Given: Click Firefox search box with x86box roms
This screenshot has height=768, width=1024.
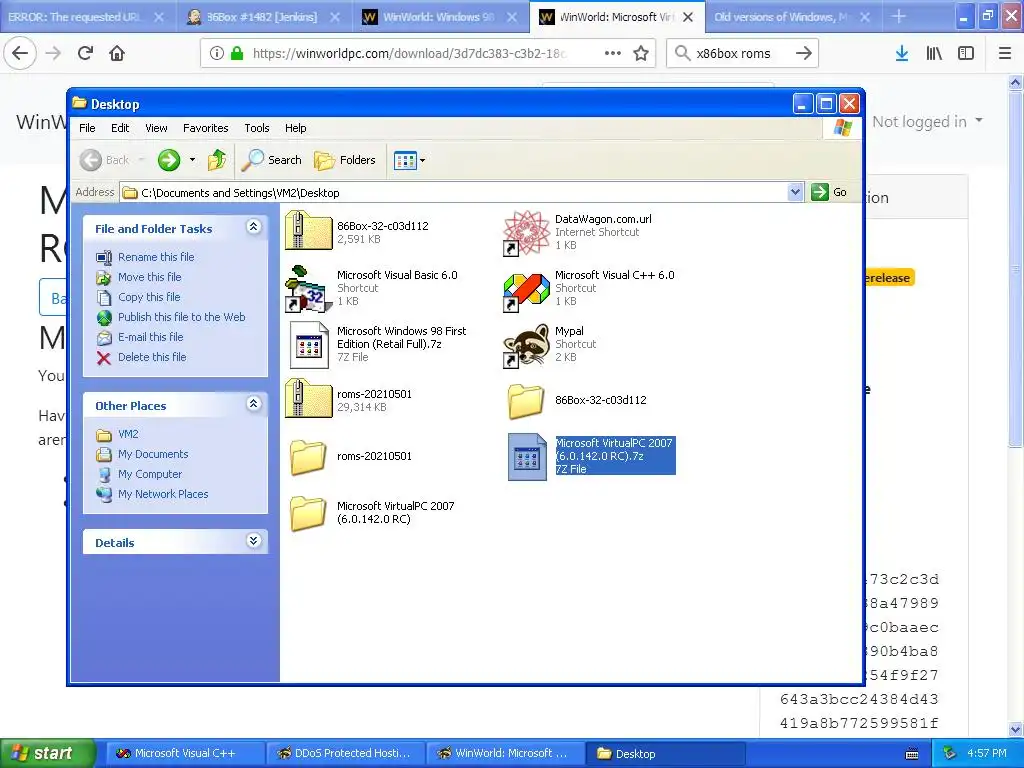Looking at the screenshot, I should 741,53.
